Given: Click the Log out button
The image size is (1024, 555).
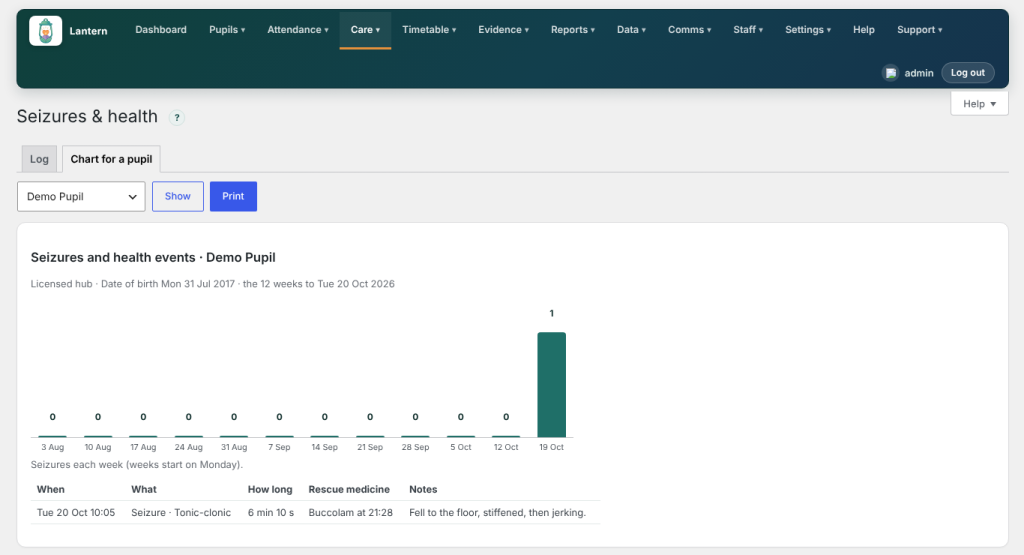Looking at the screenshot, I should click(x=967, y=72).
